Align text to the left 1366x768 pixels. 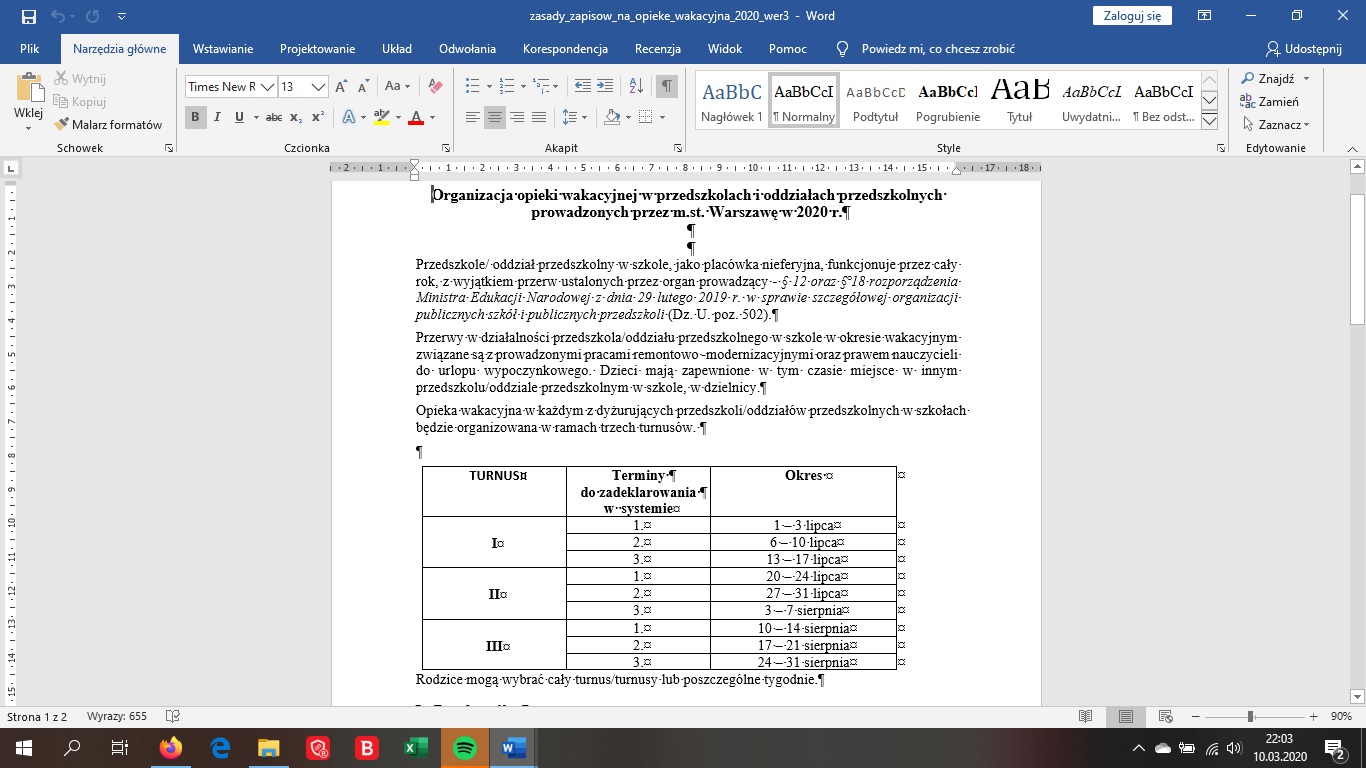[x=473, y=117]
